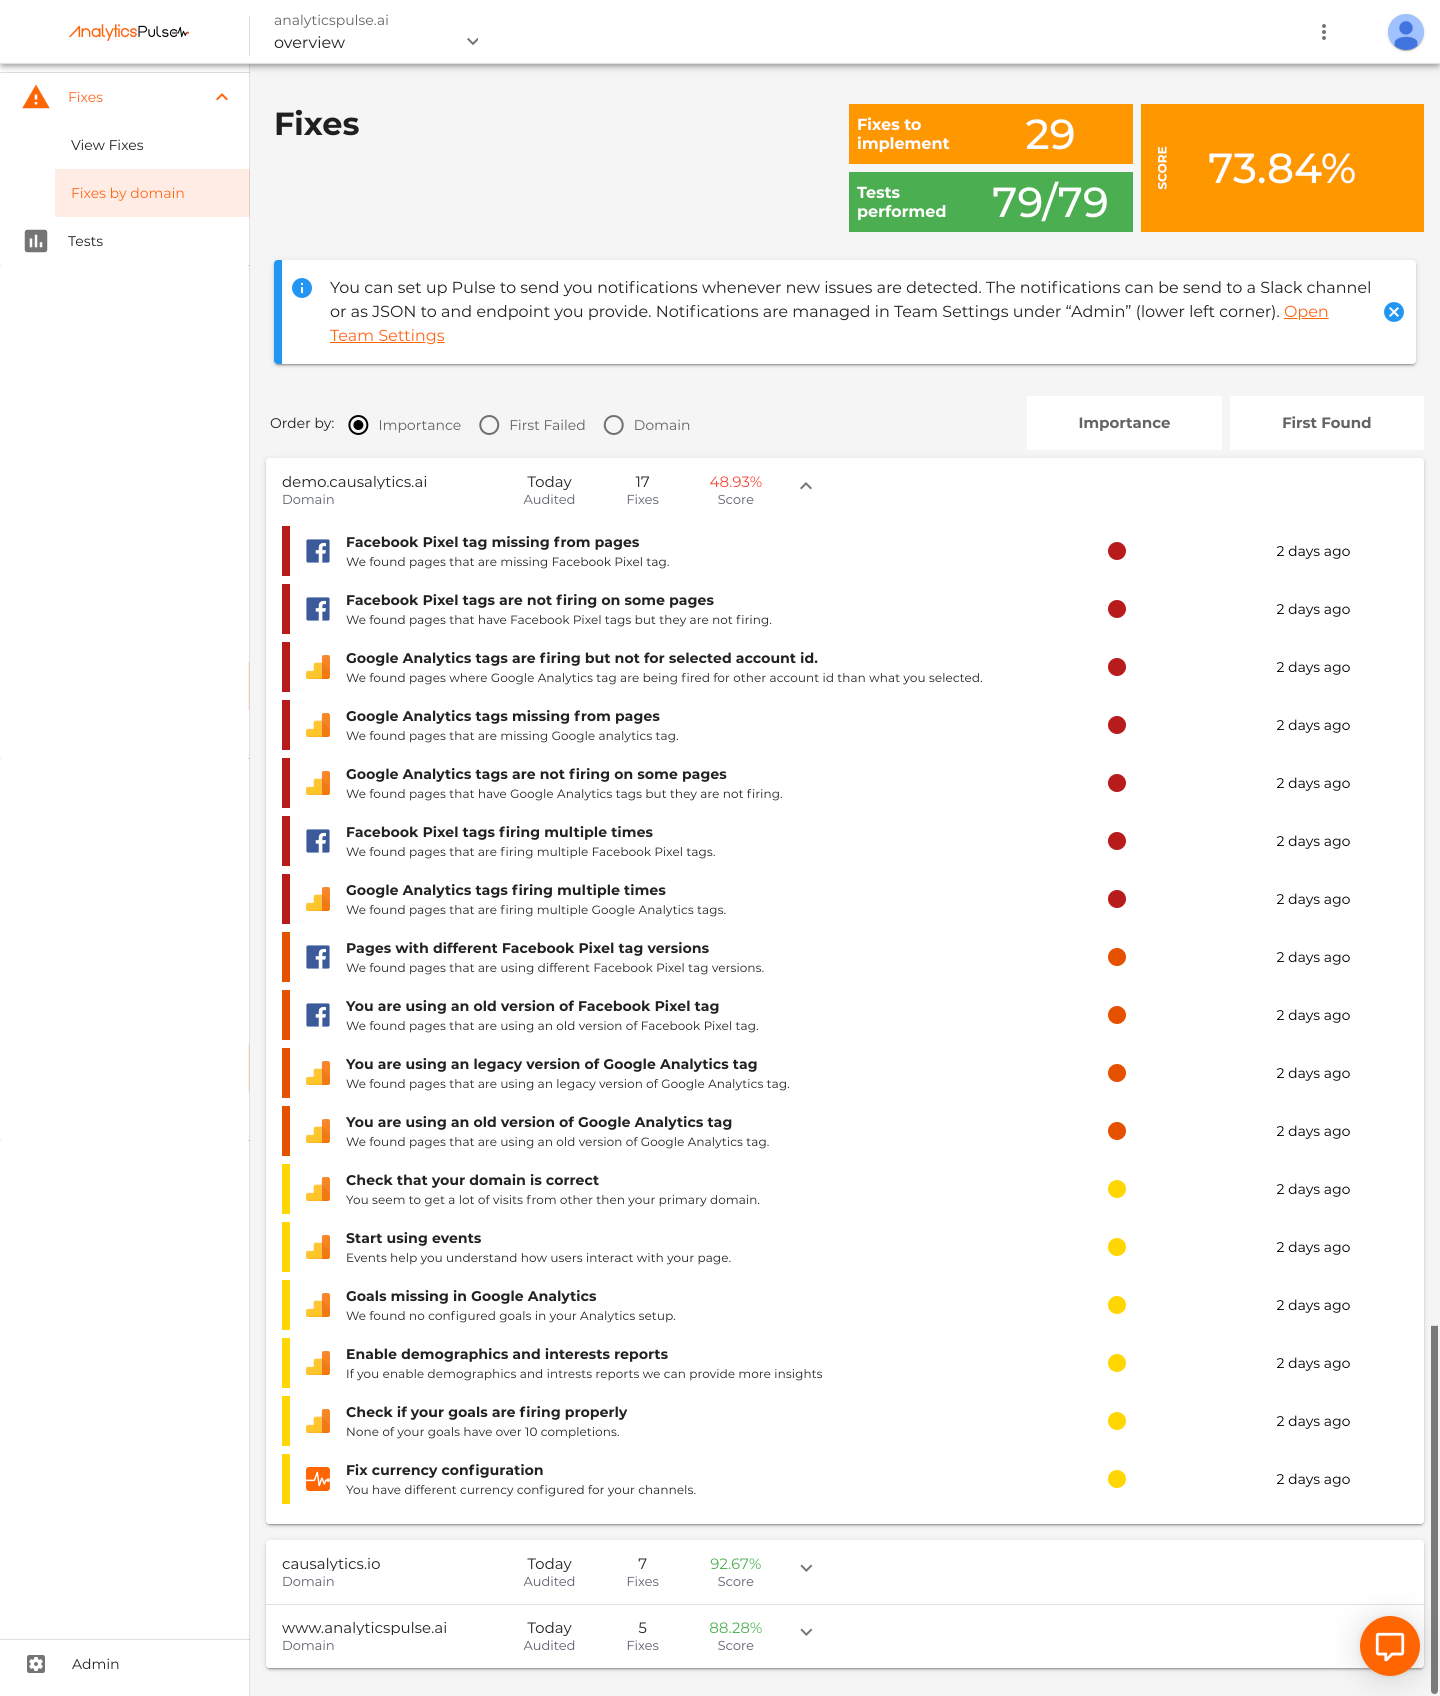Click Fixes sidebar heading
The width and height of the screenshot is (1440, 1696).
[85, 97]
